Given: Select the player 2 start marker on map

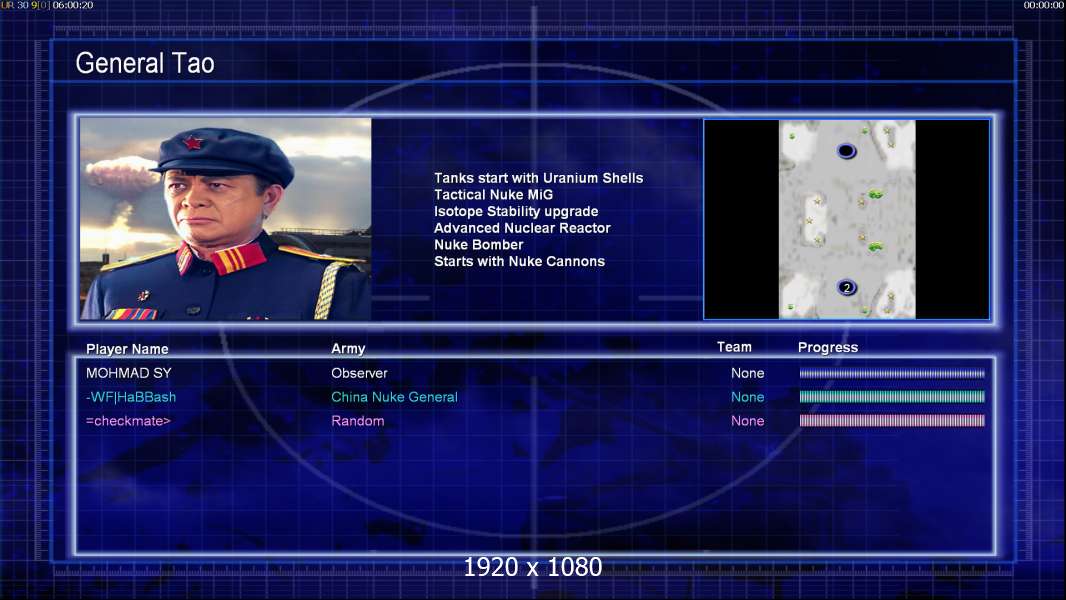Looking at the screenshot, I should pyautogui.click(x=846, y=287).
